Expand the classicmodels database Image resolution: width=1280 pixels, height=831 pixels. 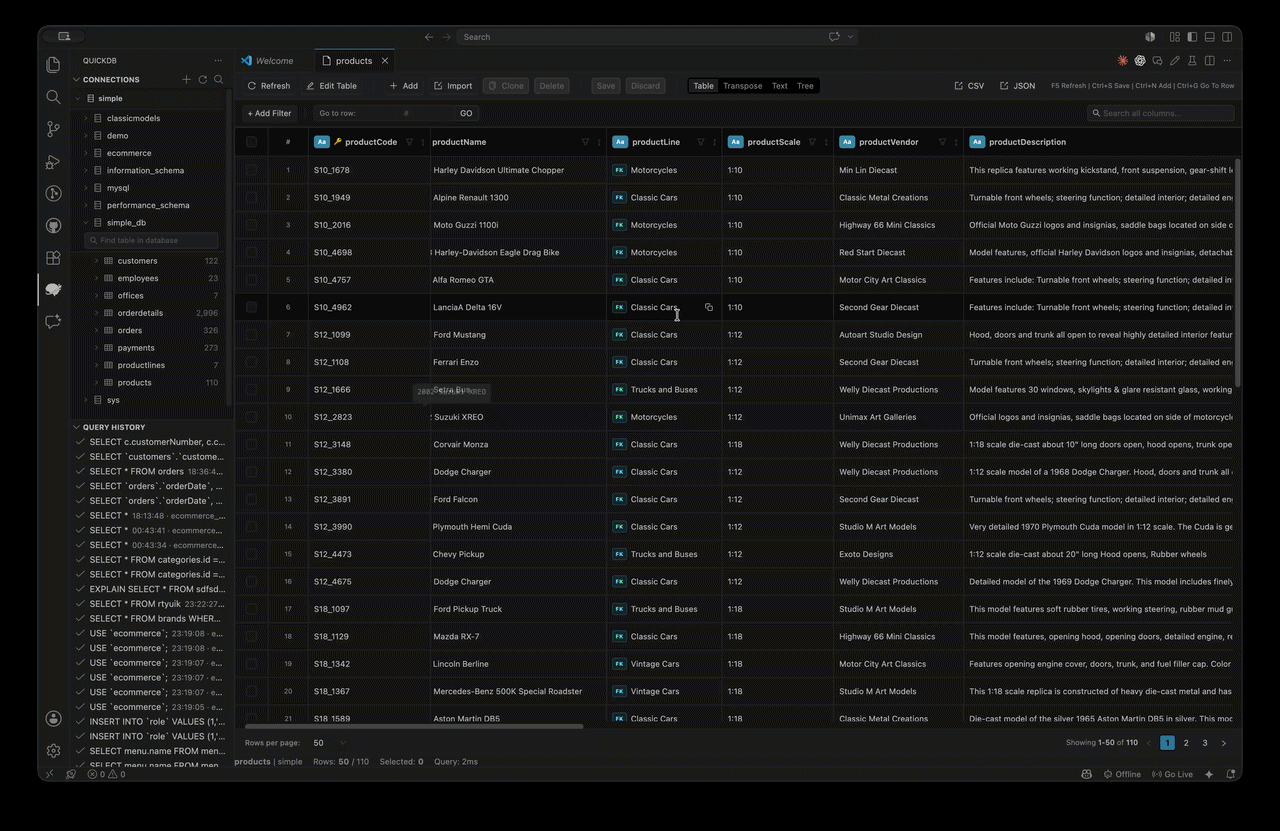point(86,118)
